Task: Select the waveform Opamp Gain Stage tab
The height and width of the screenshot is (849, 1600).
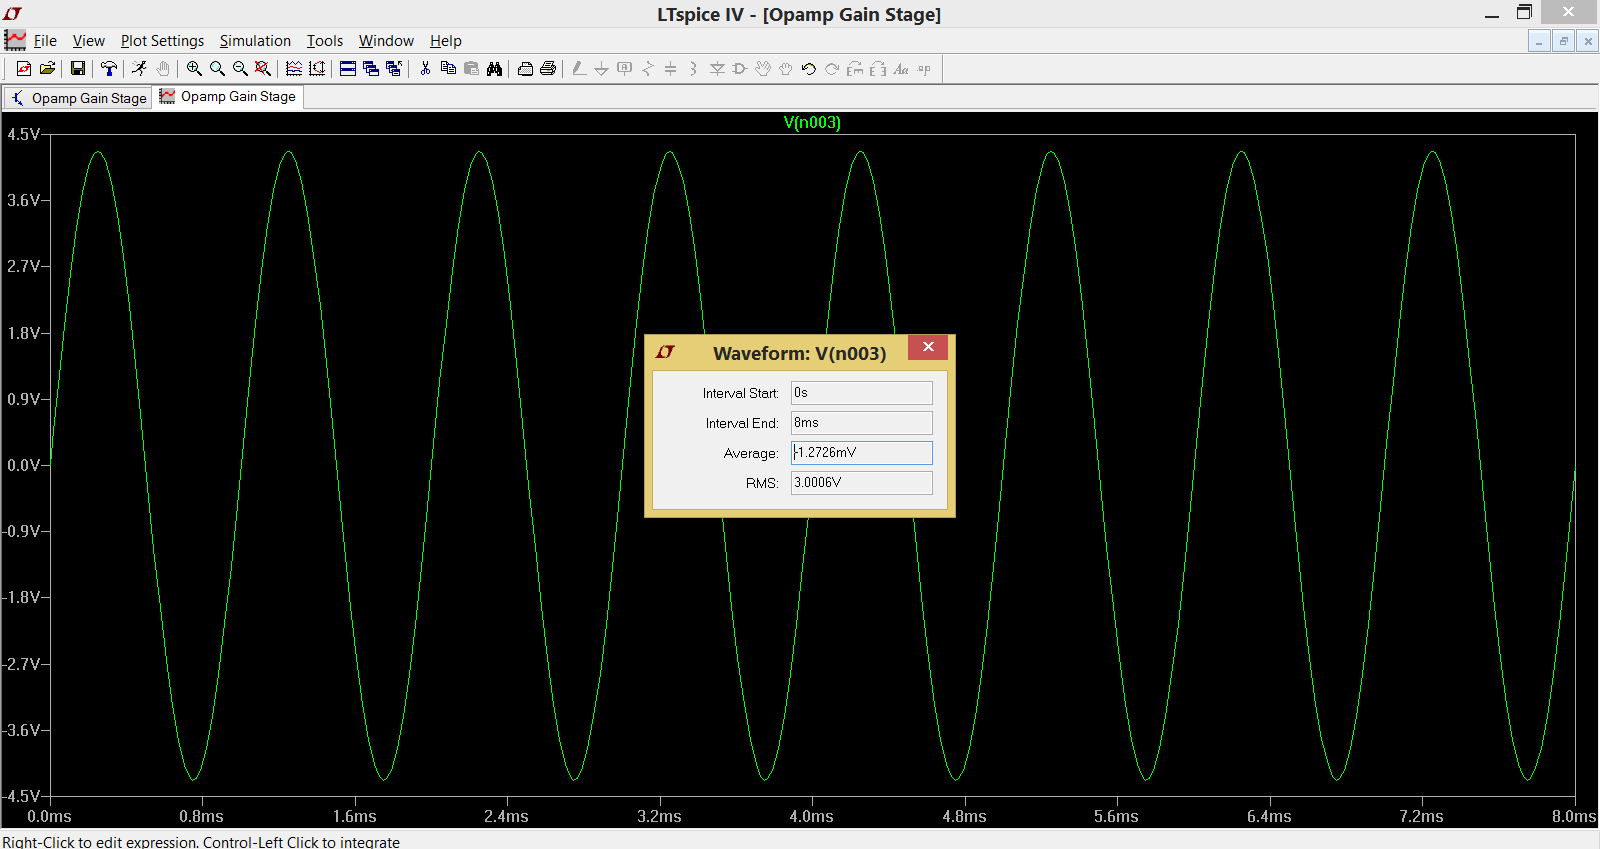Action: pos(228,97)
